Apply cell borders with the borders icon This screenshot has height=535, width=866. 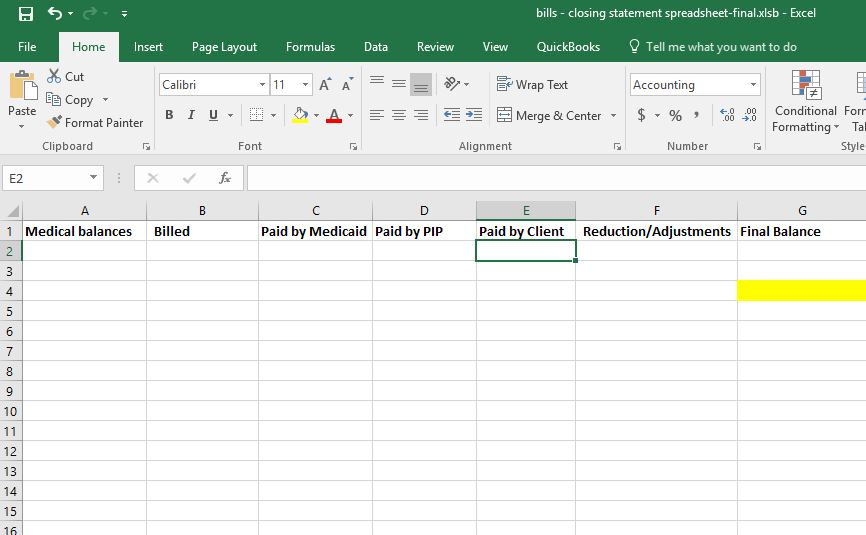pyautogui.click(x=256, y=115)
